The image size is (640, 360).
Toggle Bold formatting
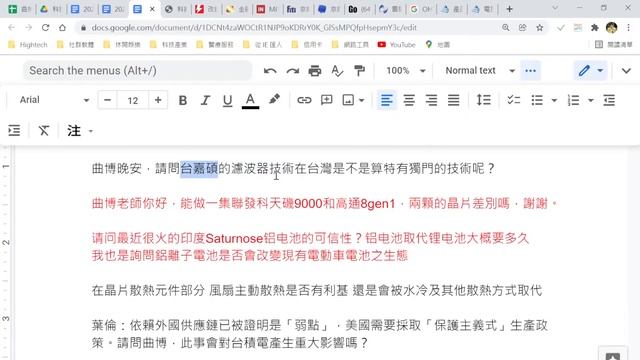click(183, 100)
